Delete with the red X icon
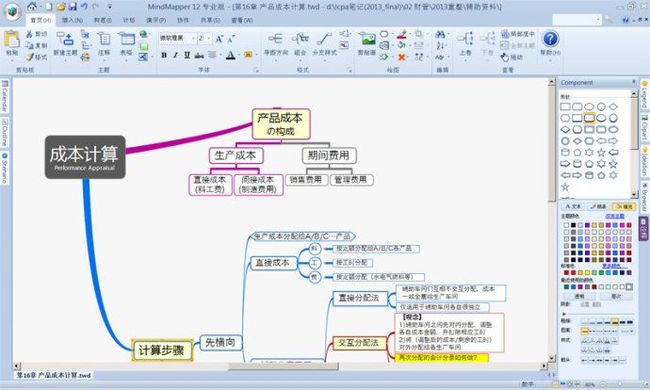 coord(401,57)
